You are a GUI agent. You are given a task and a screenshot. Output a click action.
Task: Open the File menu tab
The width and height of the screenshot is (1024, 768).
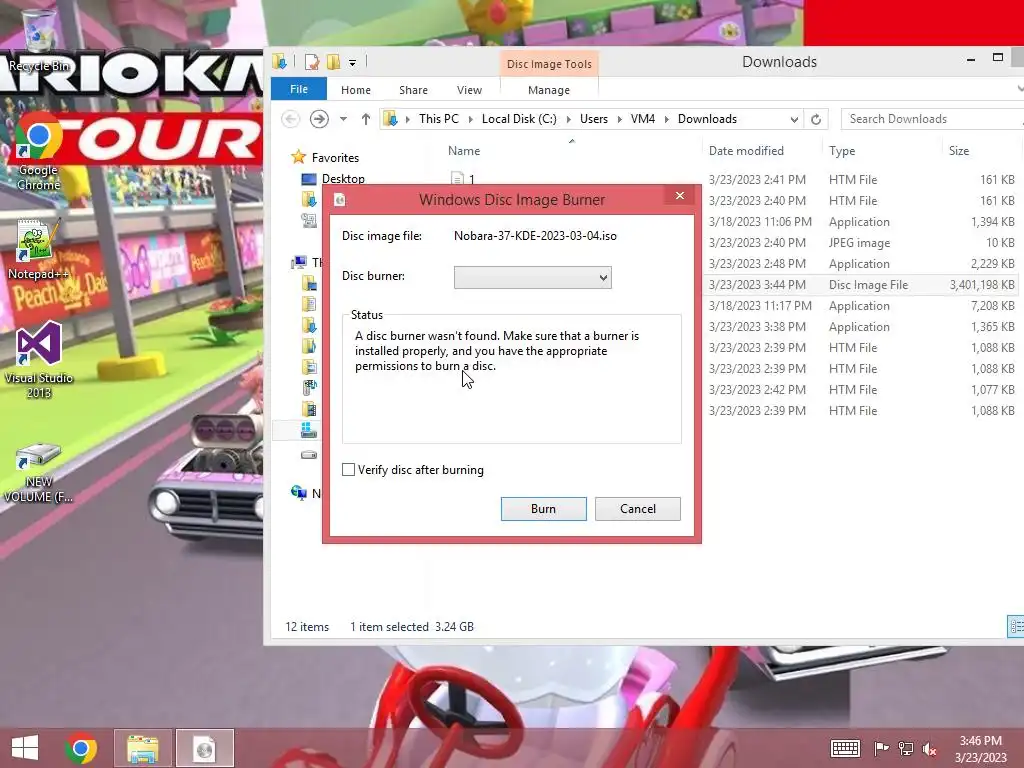click(x=299, y=89)
